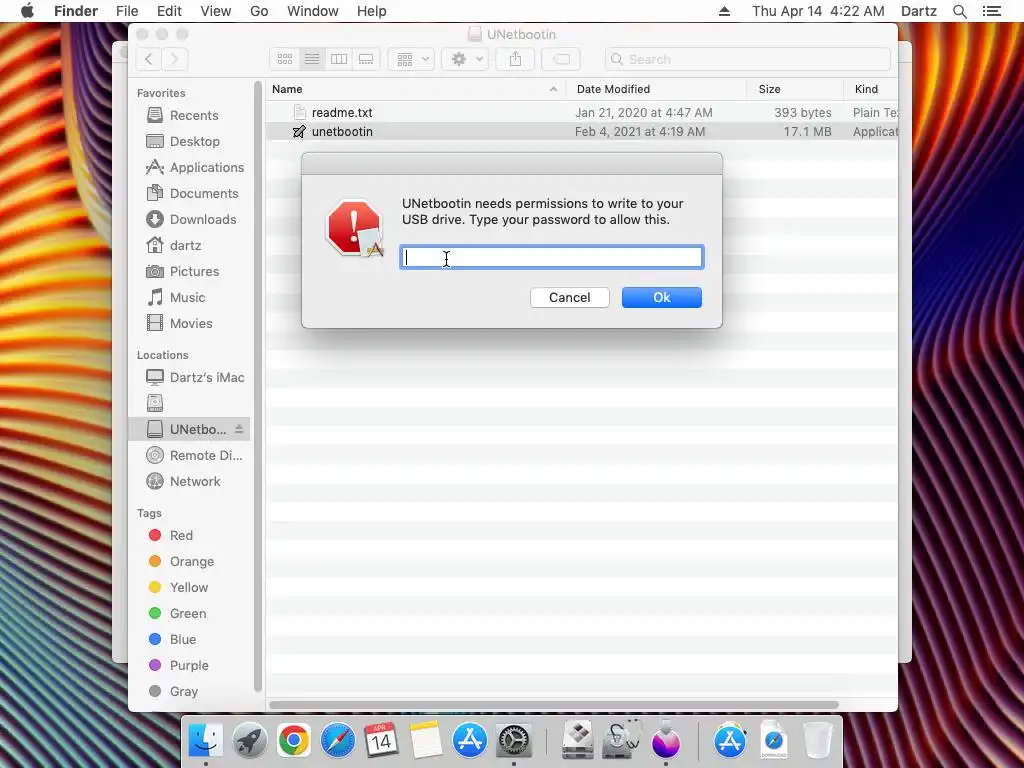Switch Finder to icon view
The width and height of the screenshot is (1024, 768).
(x=285, y=59)
